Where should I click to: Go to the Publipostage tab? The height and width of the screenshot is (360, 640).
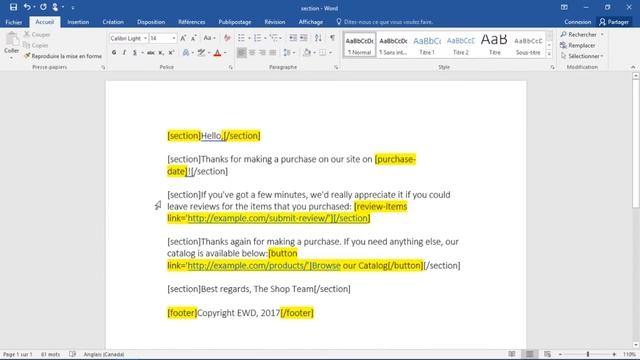coord(235,22)
